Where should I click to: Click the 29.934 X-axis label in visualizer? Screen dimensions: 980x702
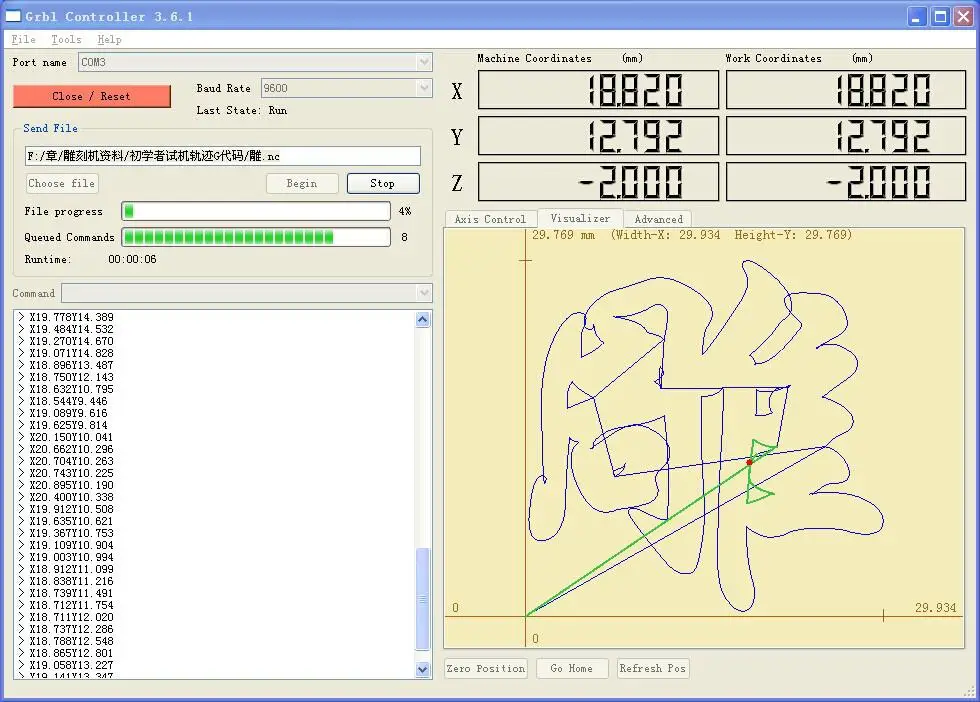[935, 608]
